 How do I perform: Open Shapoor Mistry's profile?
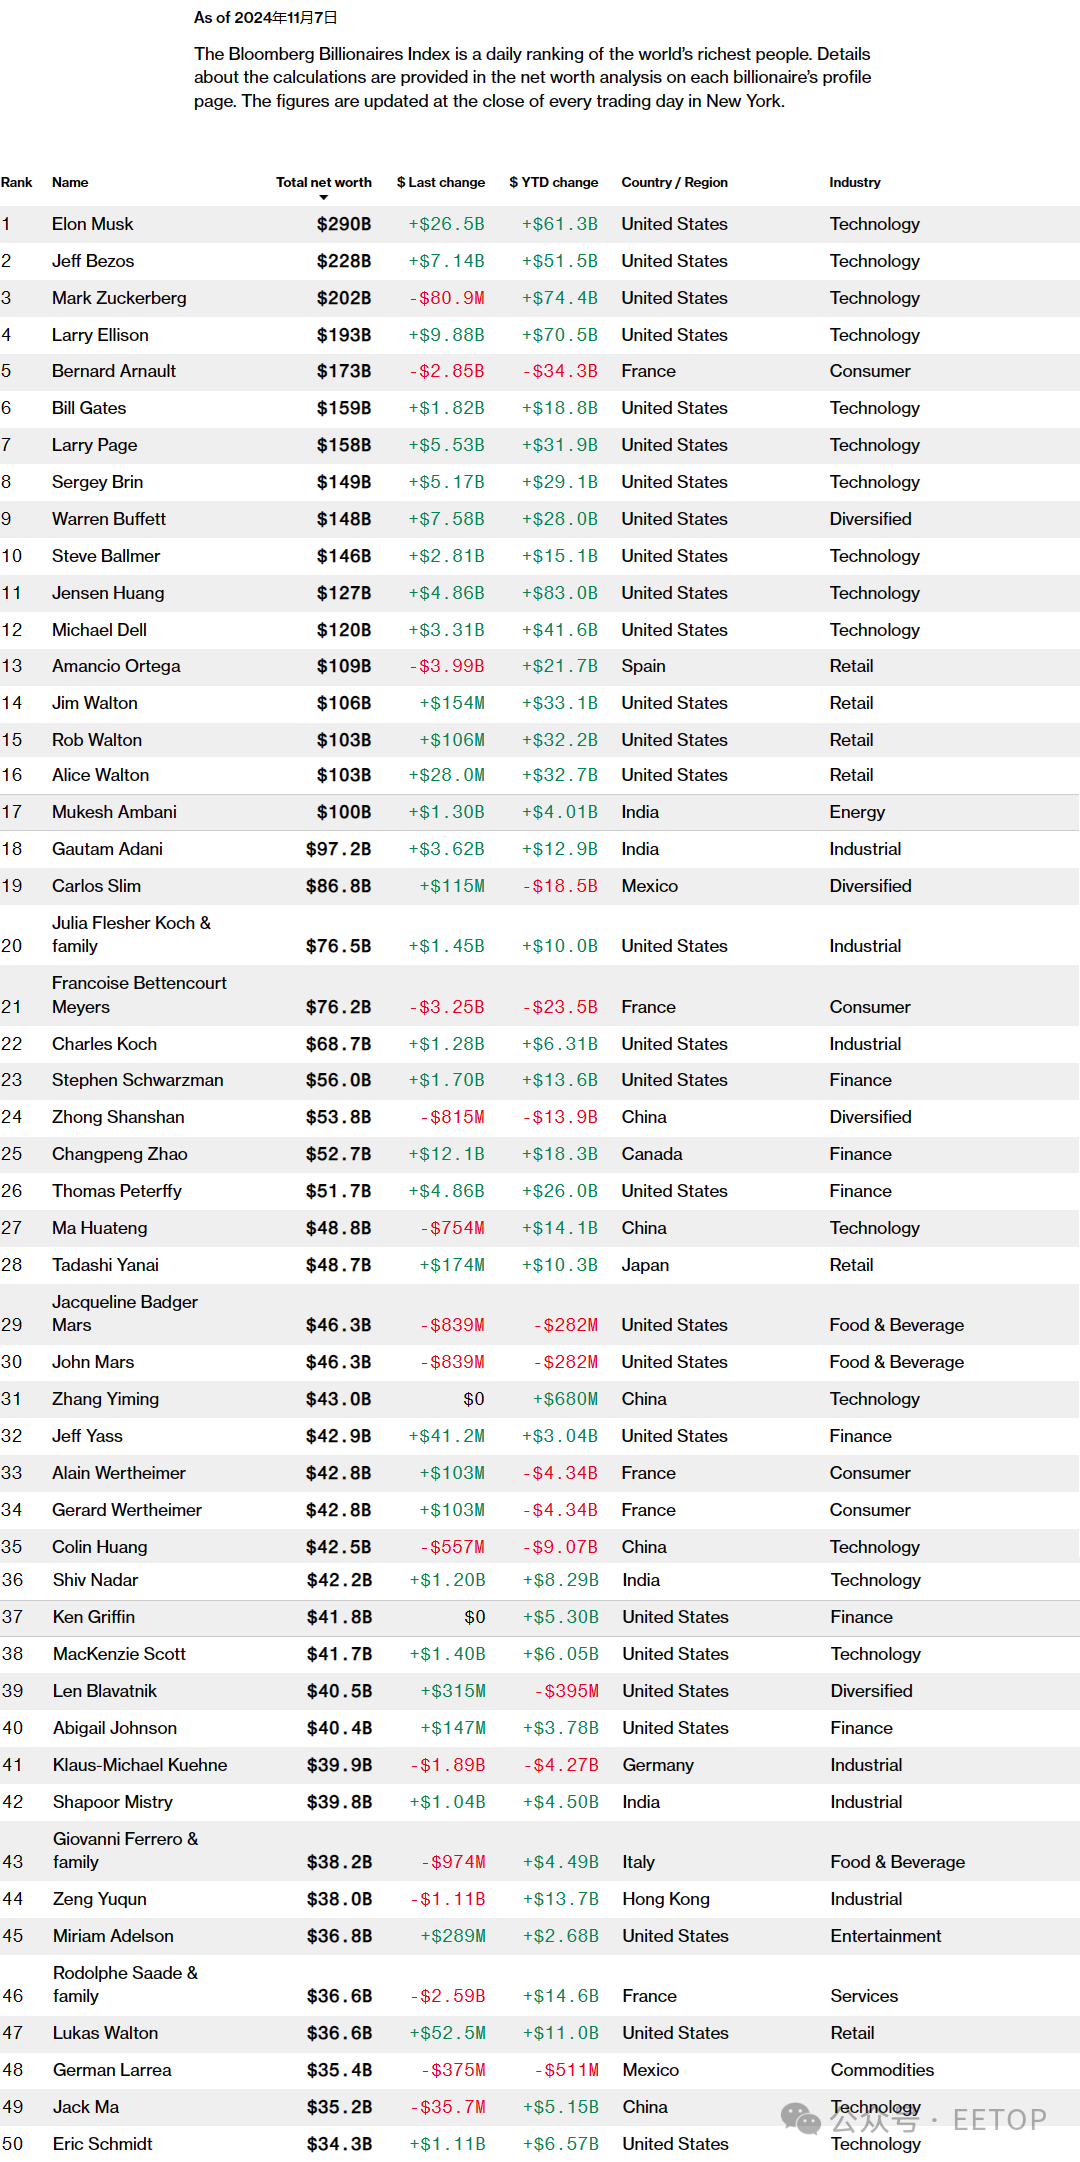point(113,1802)
